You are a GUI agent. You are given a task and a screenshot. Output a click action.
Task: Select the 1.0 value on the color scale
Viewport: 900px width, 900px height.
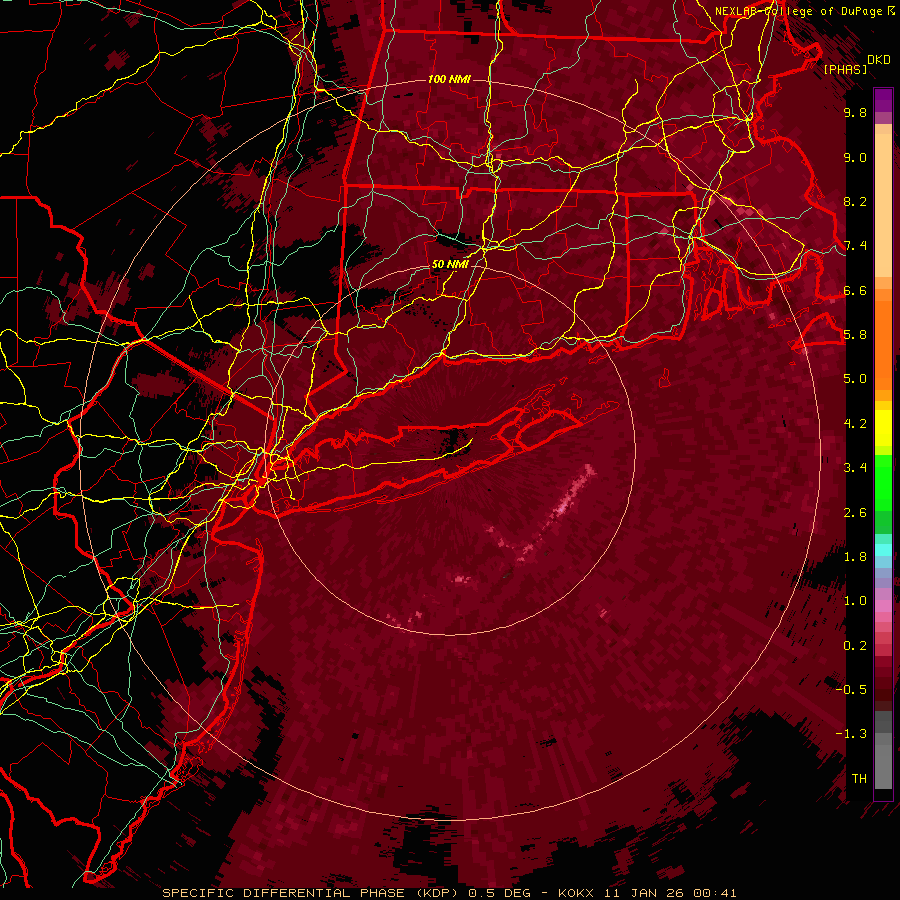tap(855, 601)
